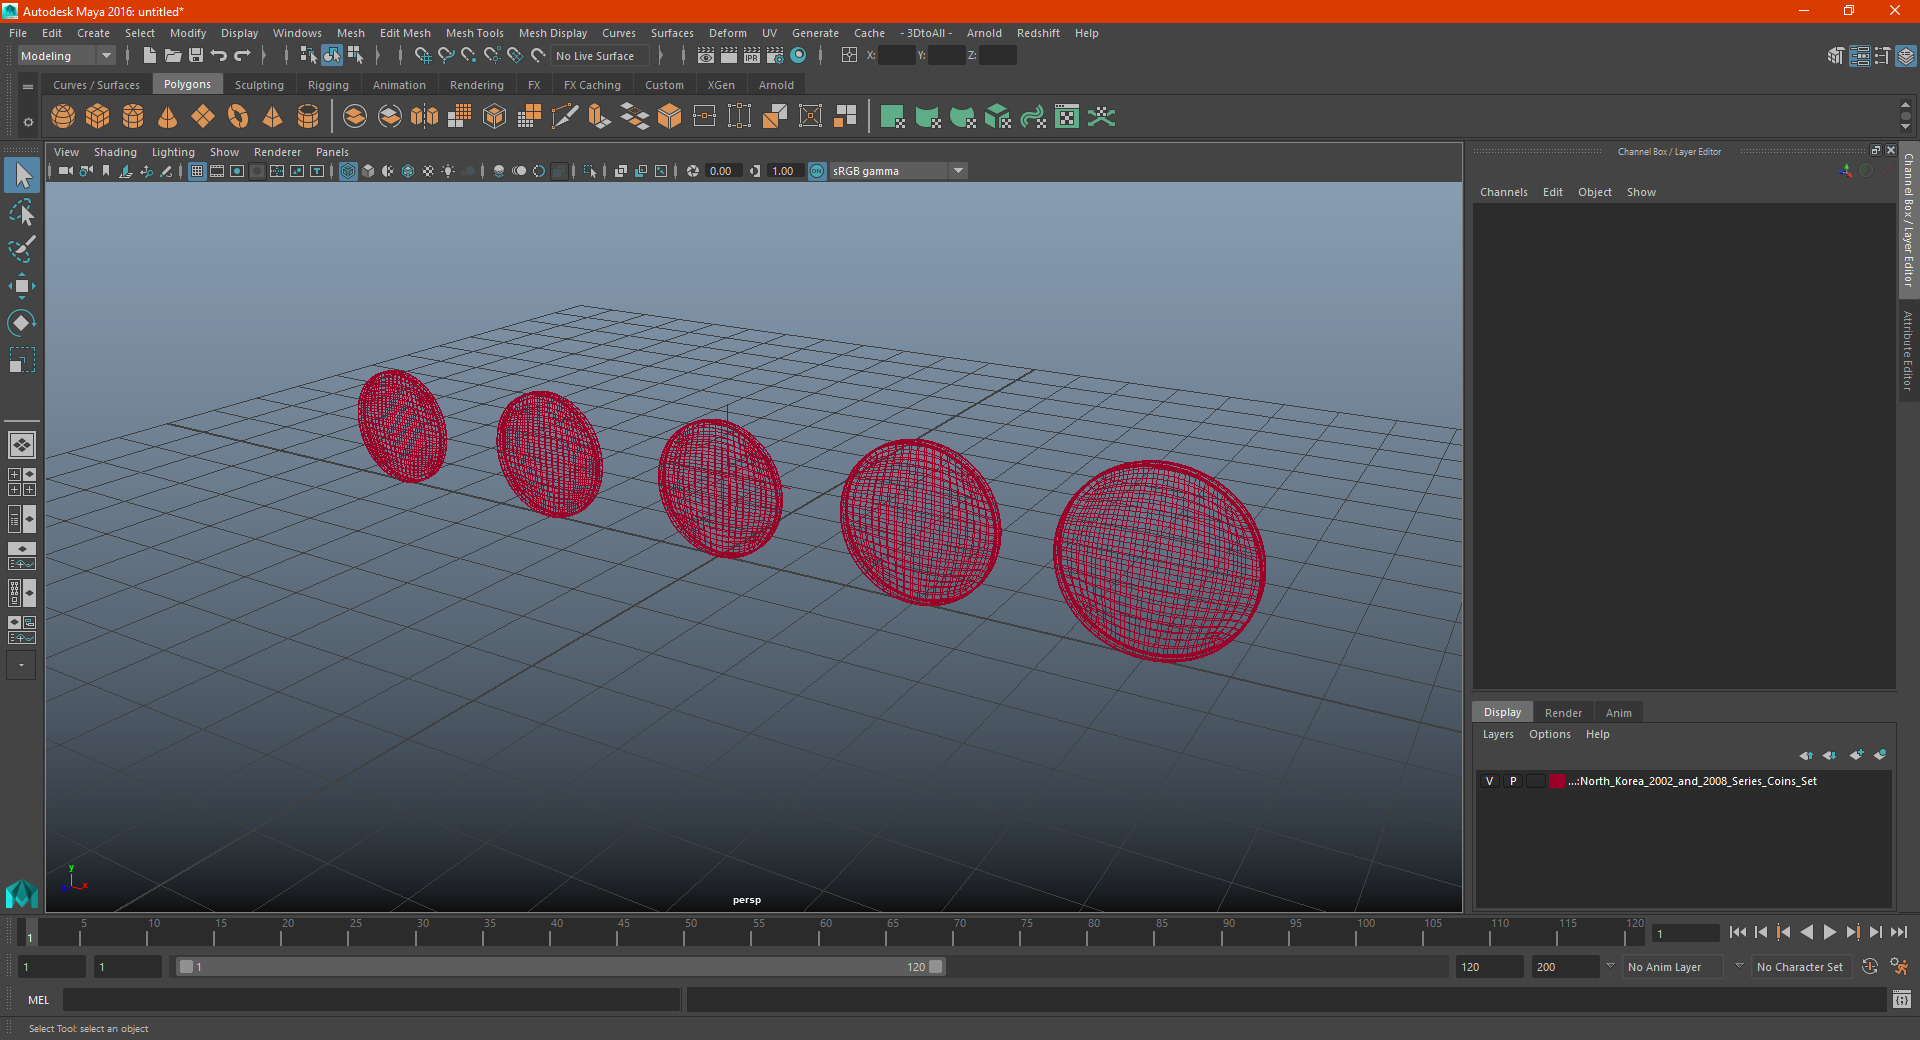The height and width of the screenshot is (1040, 1920).
Task: Click the Save Scene icon
Action: tap(196, 56)
